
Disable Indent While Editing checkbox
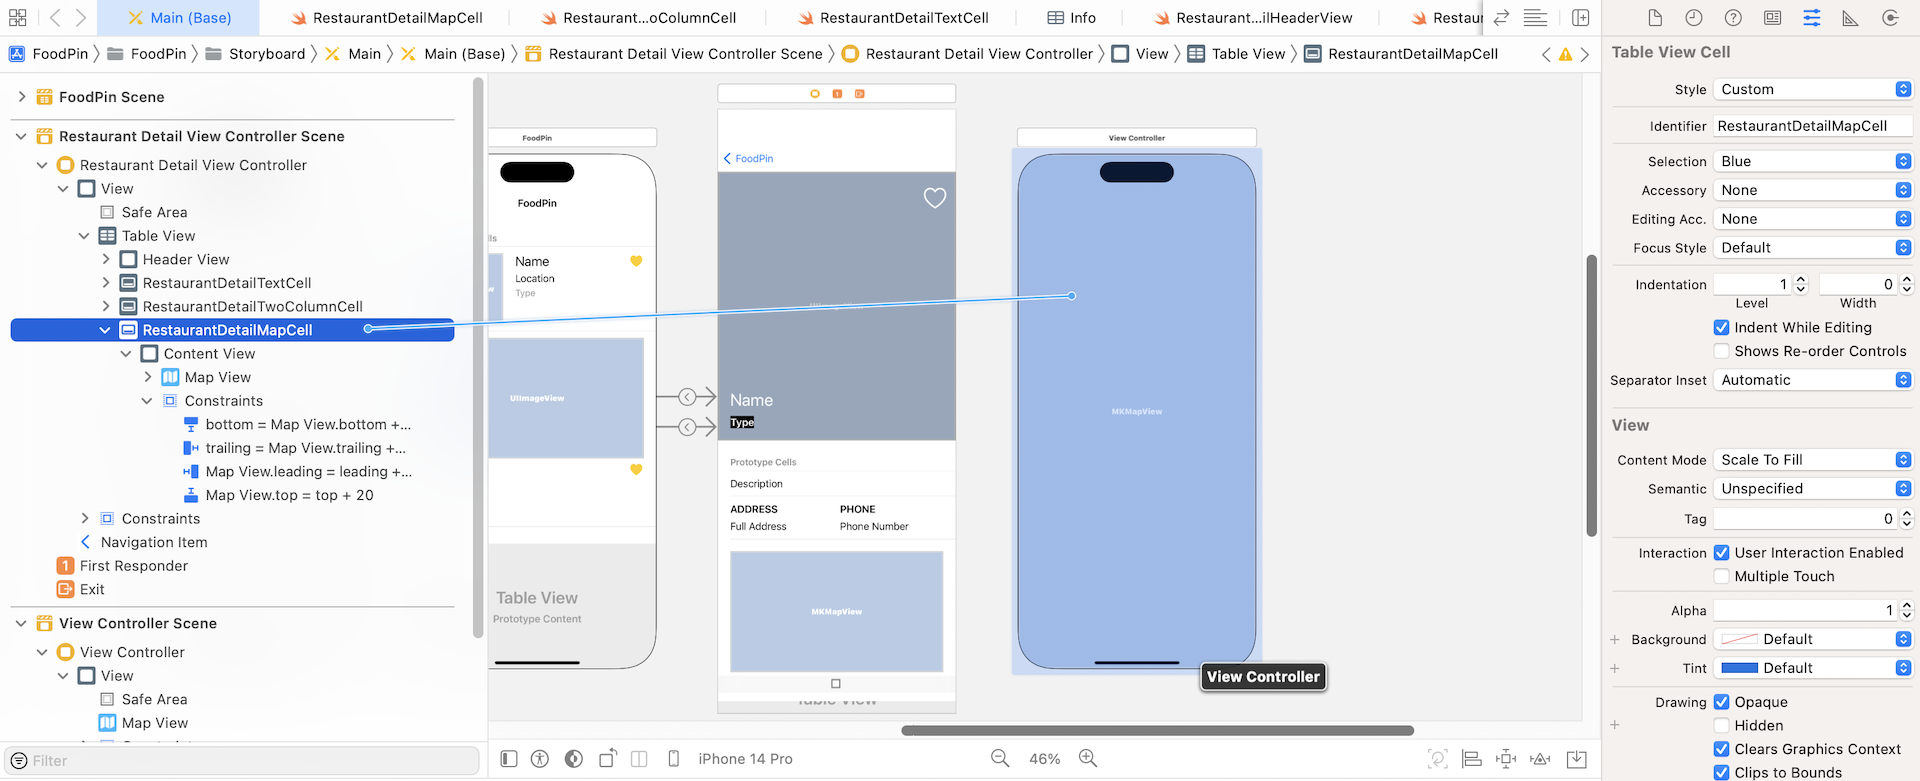pyautogui.click(x=1721, y=327)
